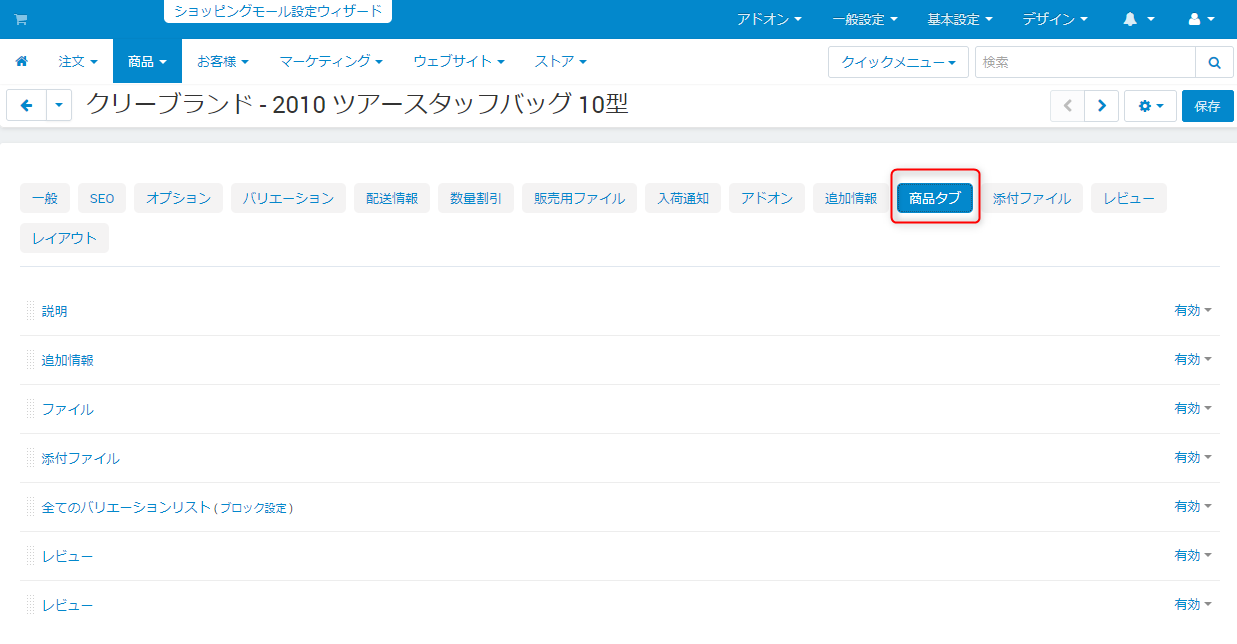This screenshot has width=1237, height=644.
Task: Open the 添付ファイル row link
Action: click(x=81, y=458)
